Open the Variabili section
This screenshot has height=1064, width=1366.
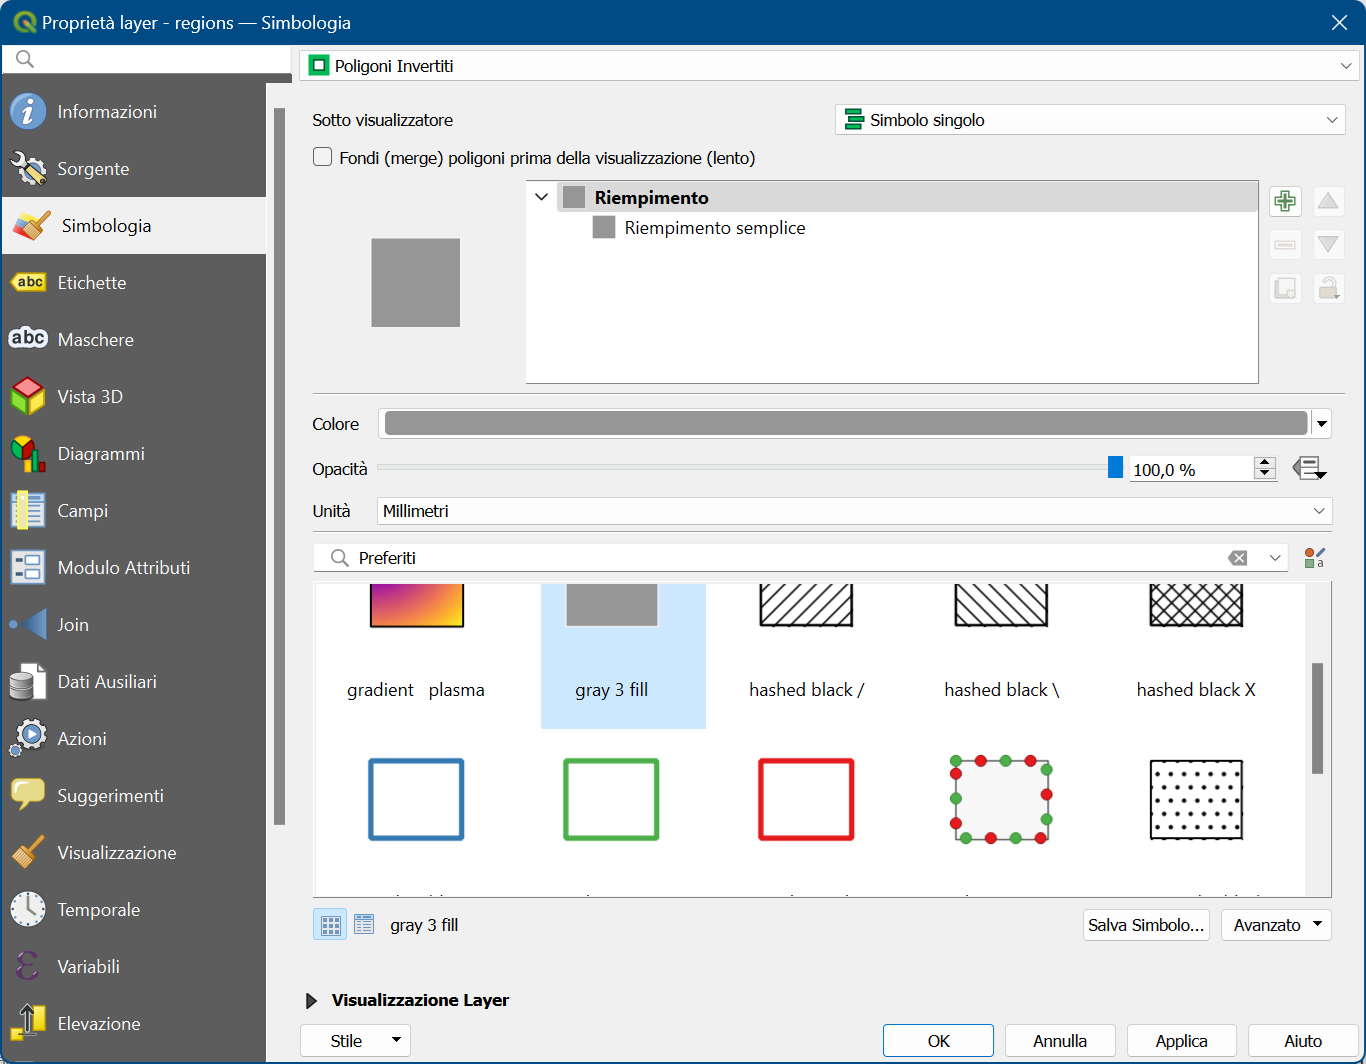click(x=133, y=967)
